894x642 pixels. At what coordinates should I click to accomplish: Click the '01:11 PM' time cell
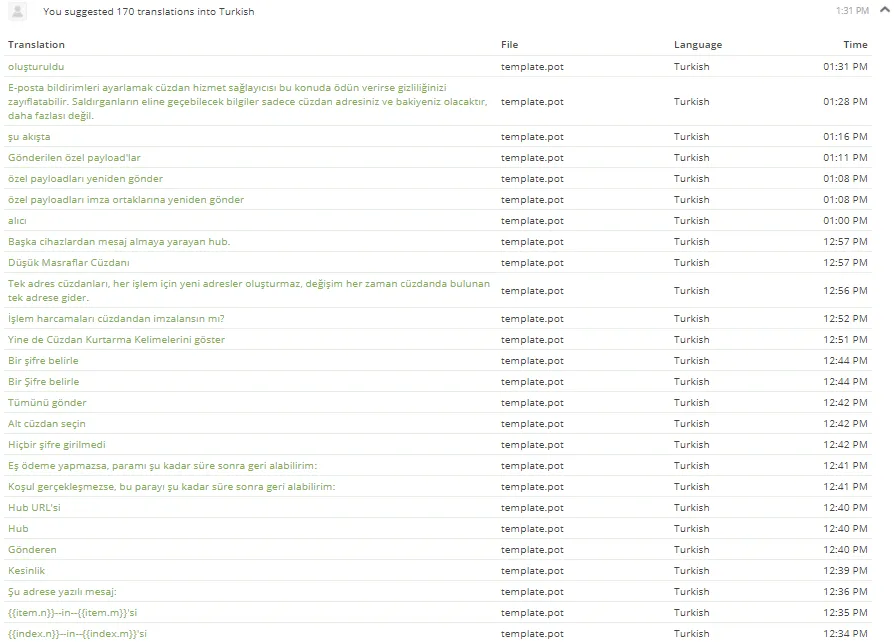(846, 158)
